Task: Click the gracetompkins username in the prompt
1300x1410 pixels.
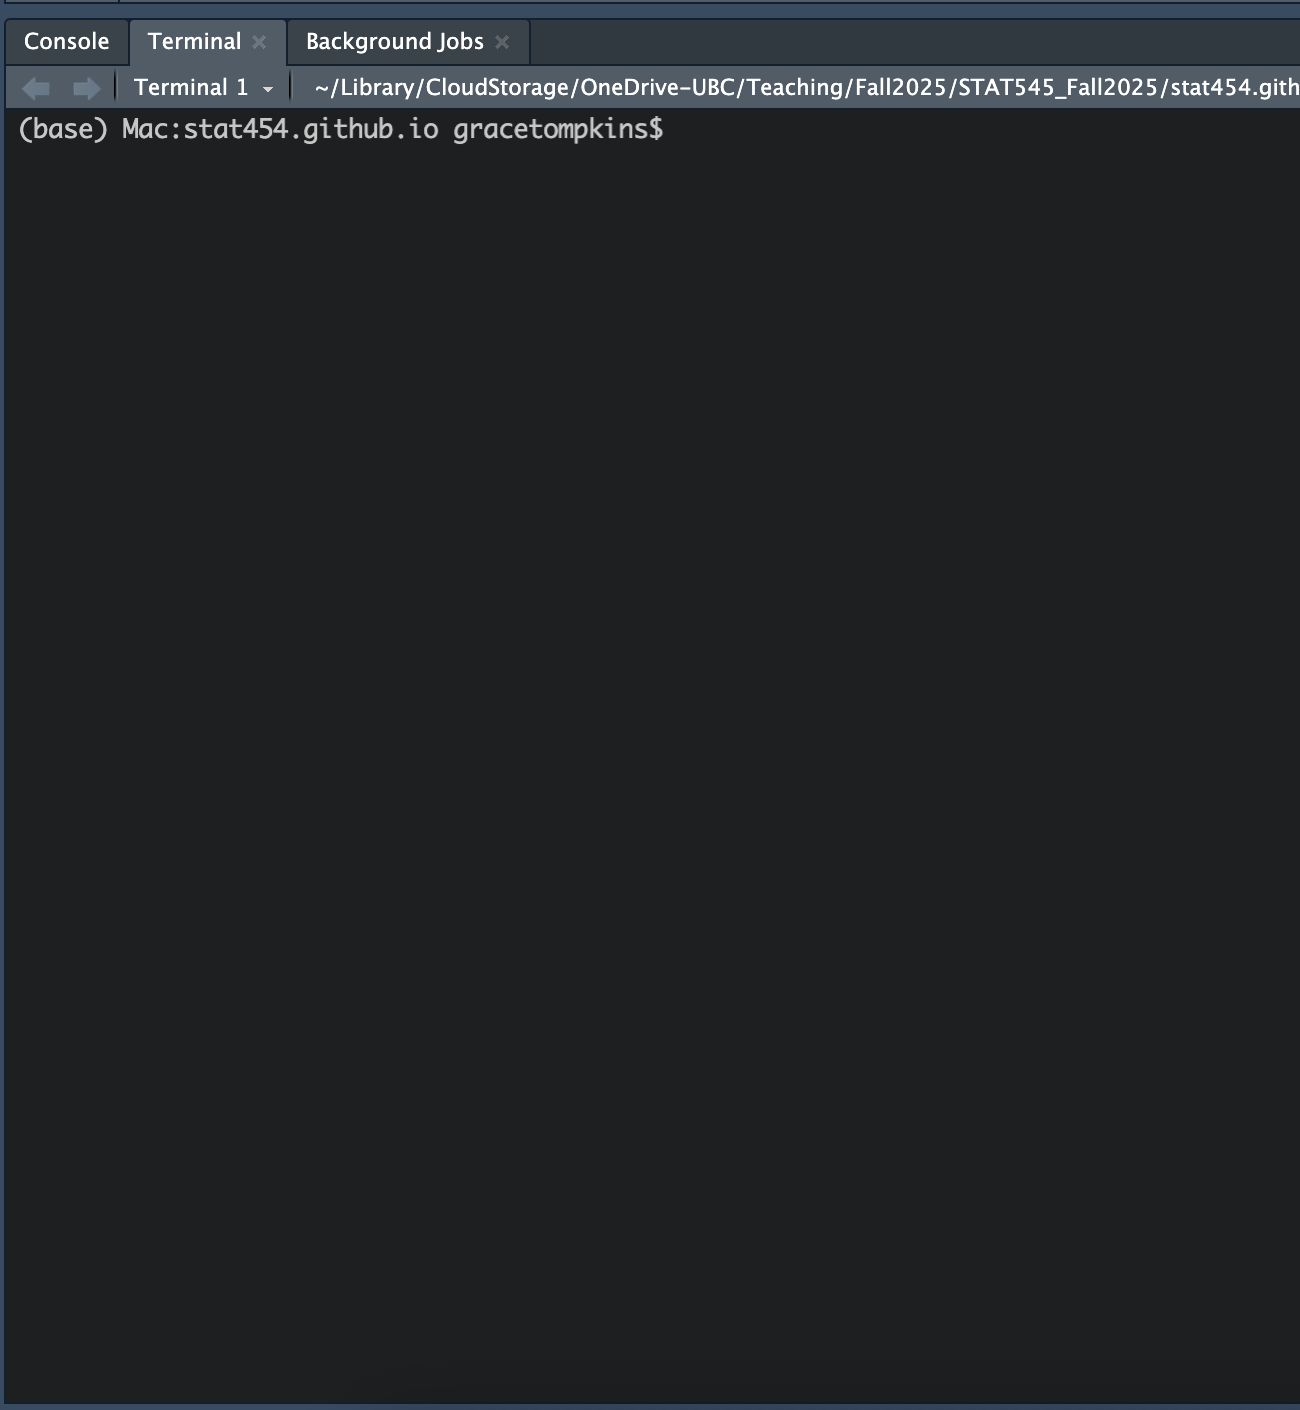Action: 550,130
